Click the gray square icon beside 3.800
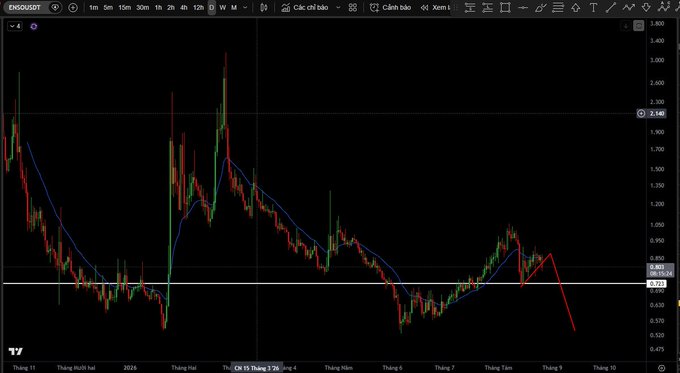This screenshot has height=373, width=680. pos(639,26)
